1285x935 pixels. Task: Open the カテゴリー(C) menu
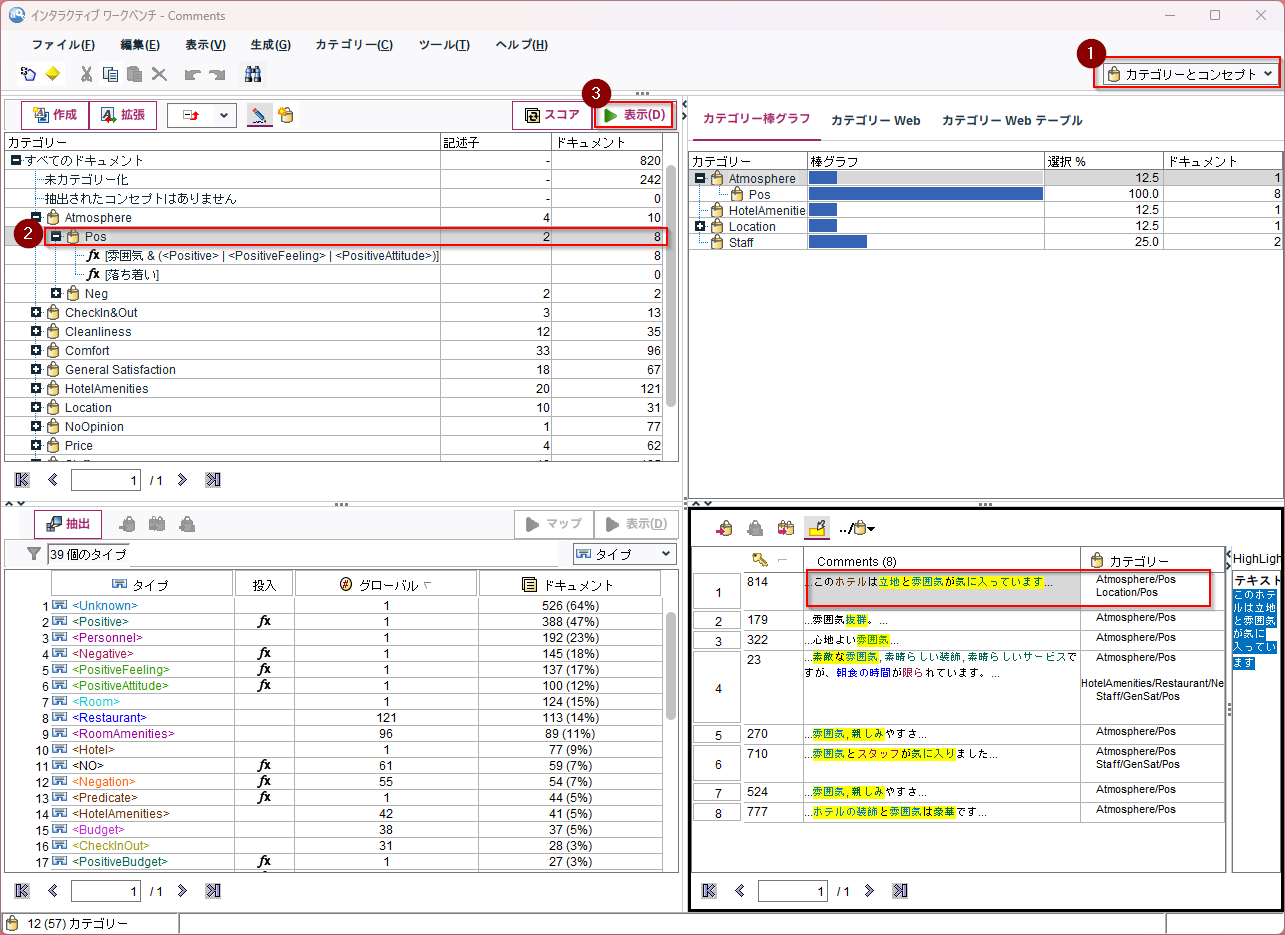click(x=354, y=45)
